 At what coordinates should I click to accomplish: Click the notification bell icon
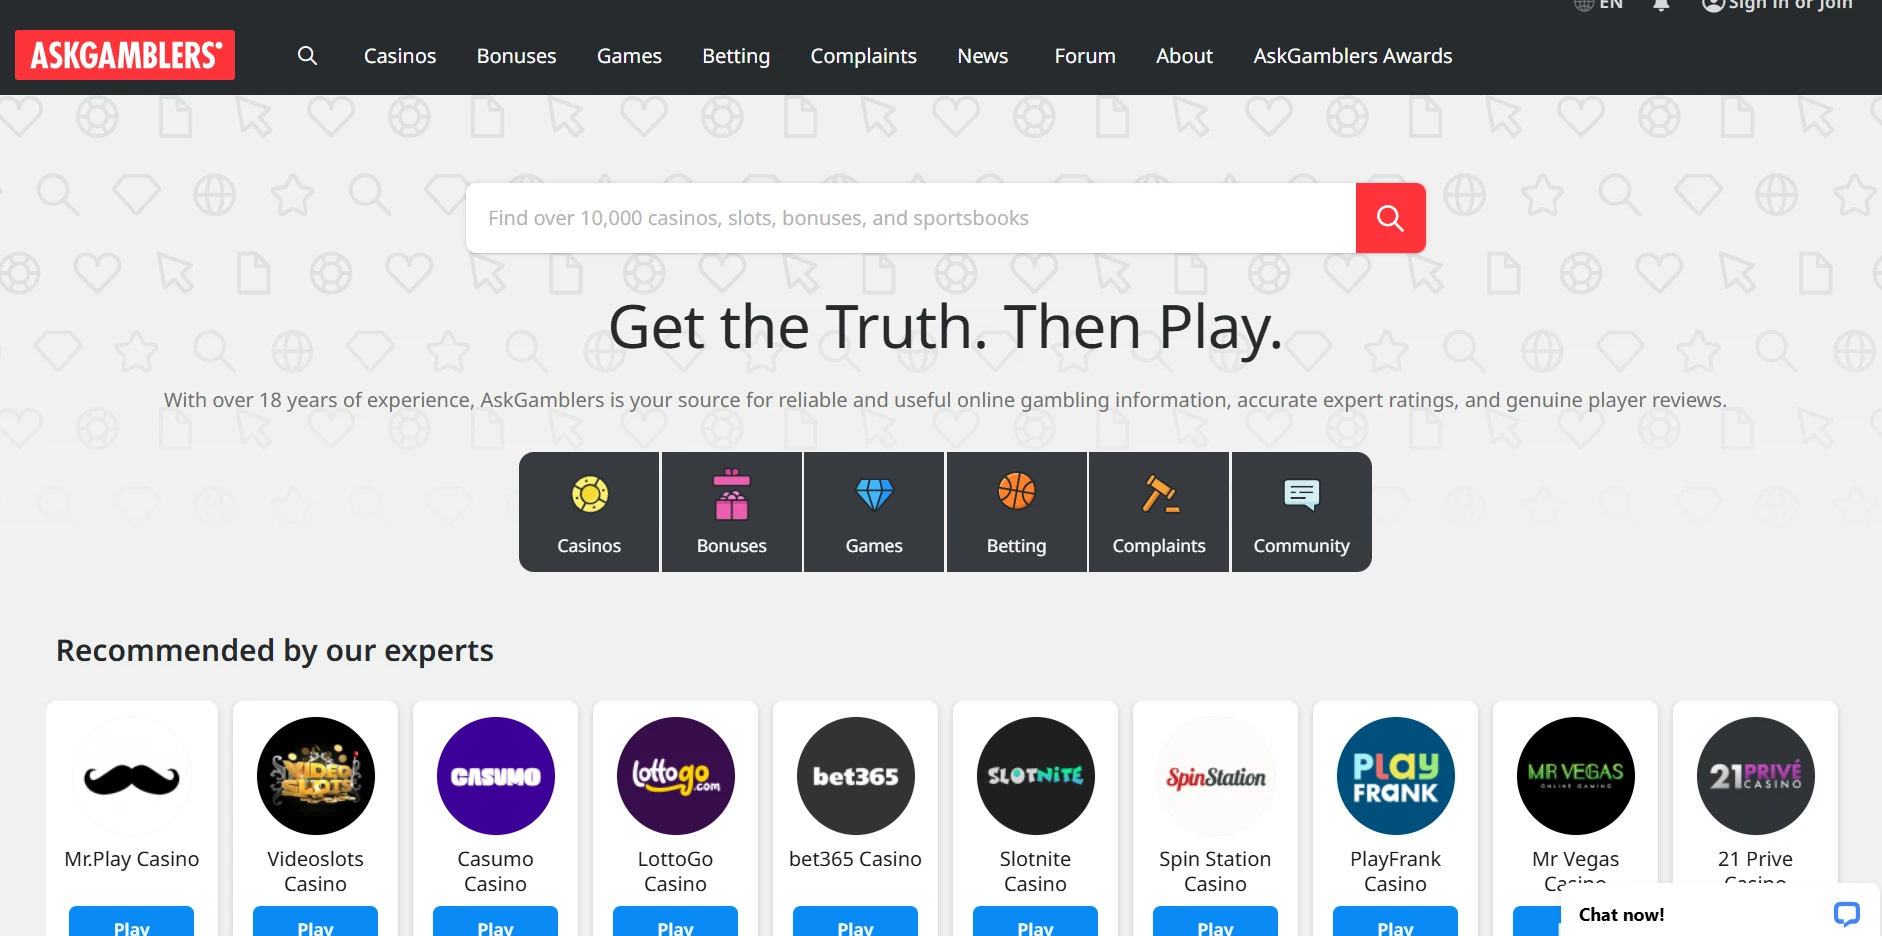(1661, 5)
